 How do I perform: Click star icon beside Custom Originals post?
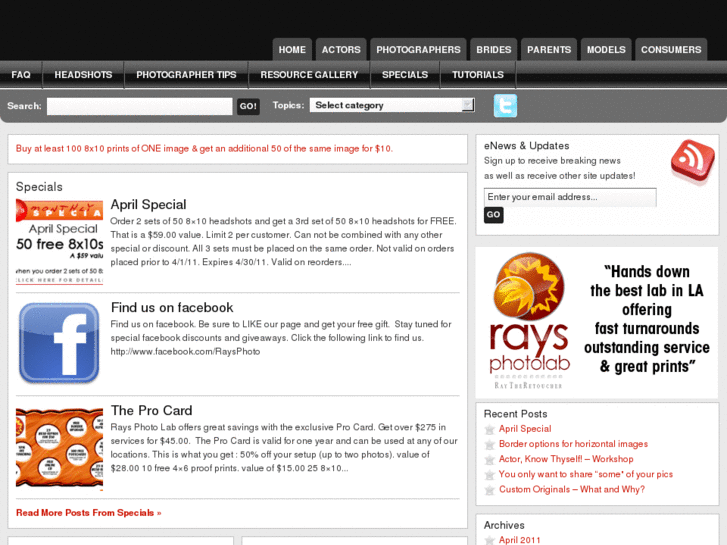[x=489, y=490]
